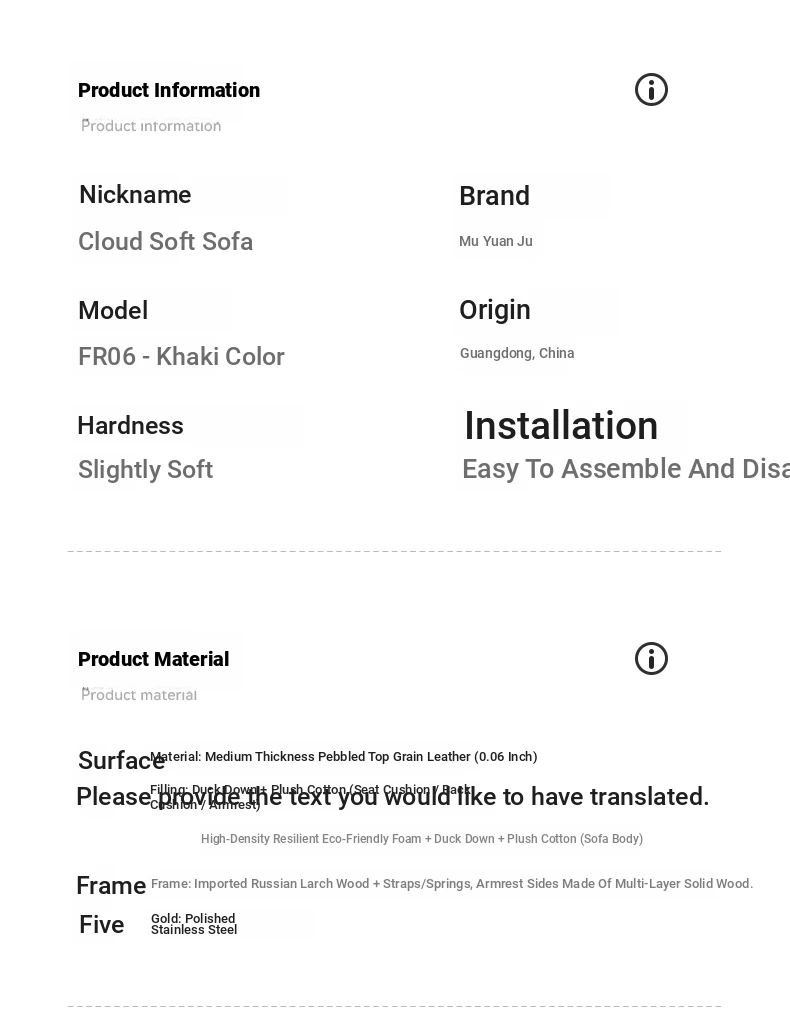Select the Slightly Soft hardness value

pos(146,470)
